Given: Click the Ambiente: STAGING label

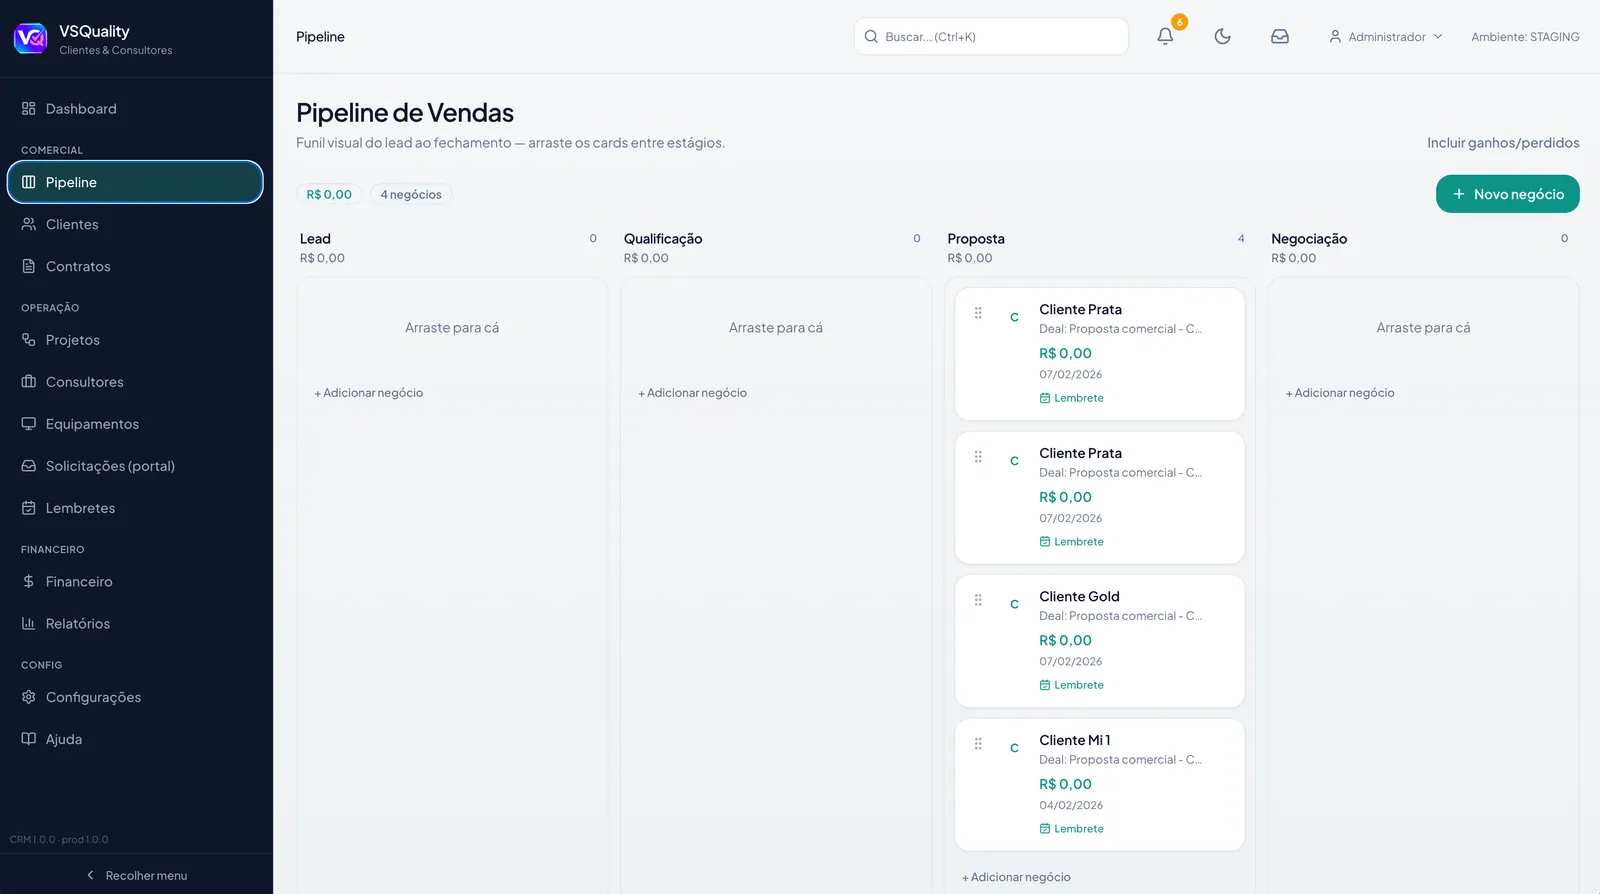Looking at the screenshot, I should click(x=1525, y=37).
